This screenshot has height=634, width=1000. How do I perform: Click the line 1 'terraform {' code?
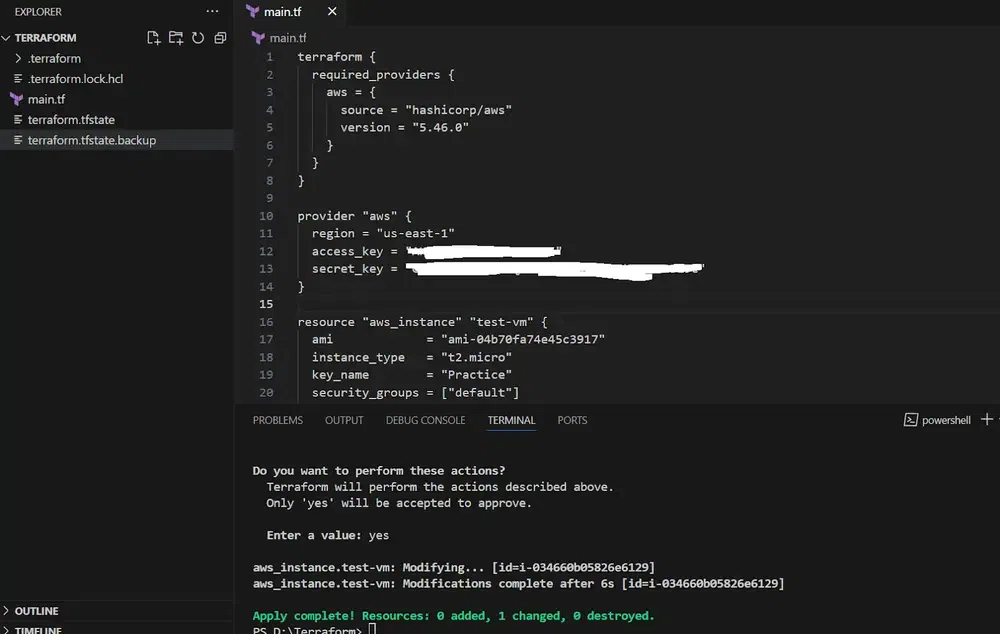[x=336, y=57]
